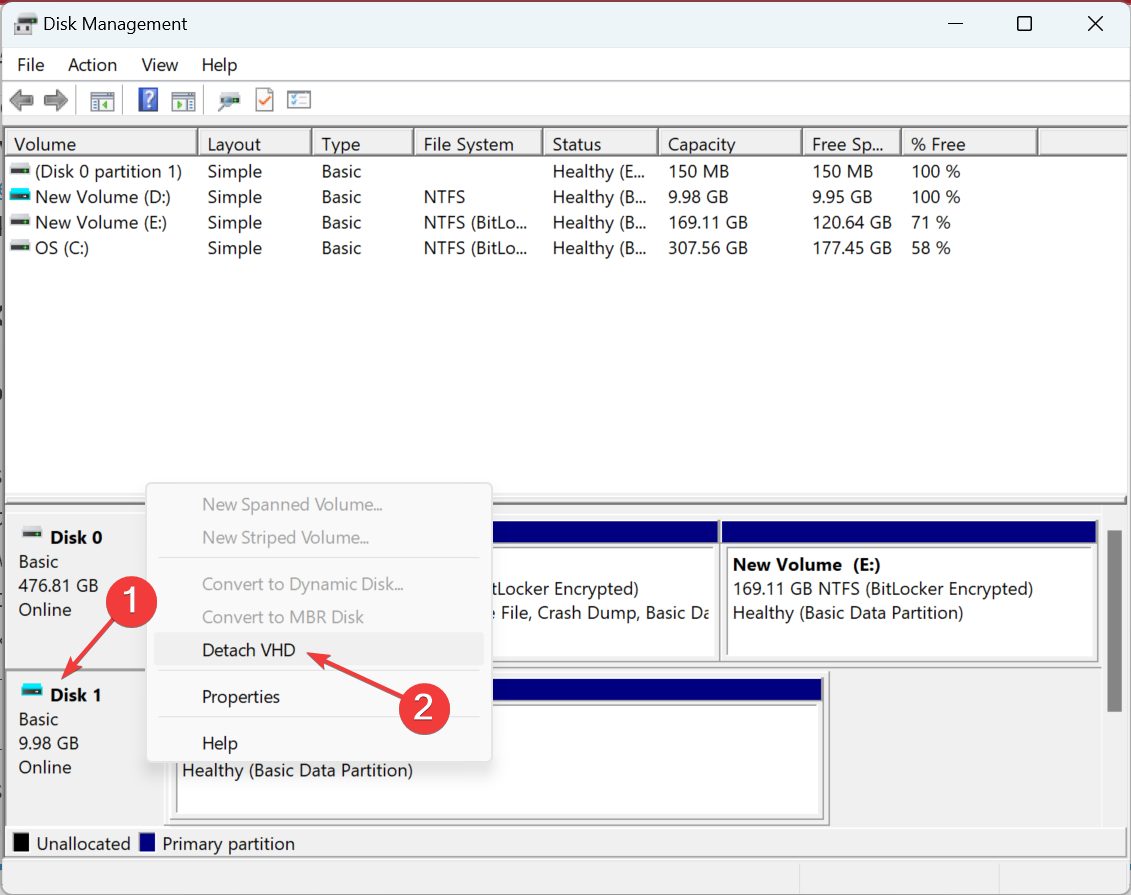The width and height of the screenshot is (1131, 895).
Task: Maximize the Disk Management window
Action: pos(1024,24)
